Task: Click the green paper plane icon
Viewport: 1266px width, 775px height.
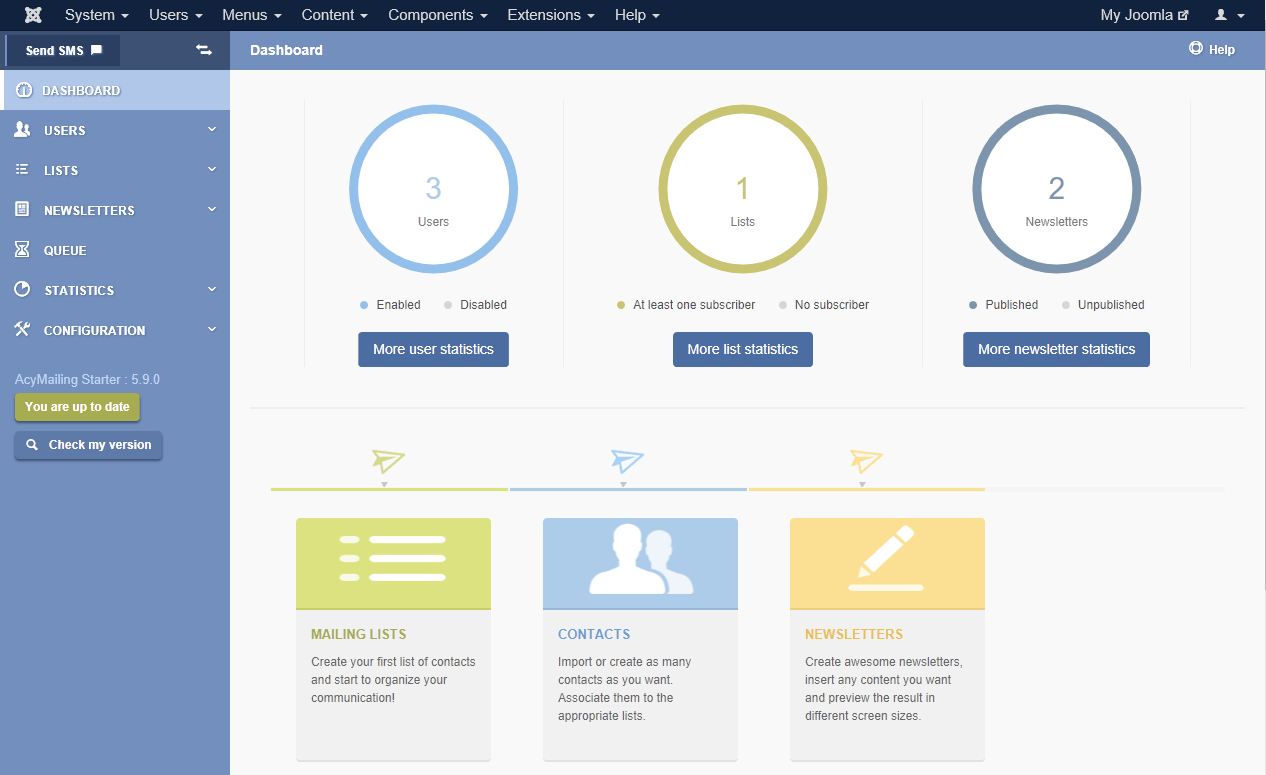Action: point(388,461)
